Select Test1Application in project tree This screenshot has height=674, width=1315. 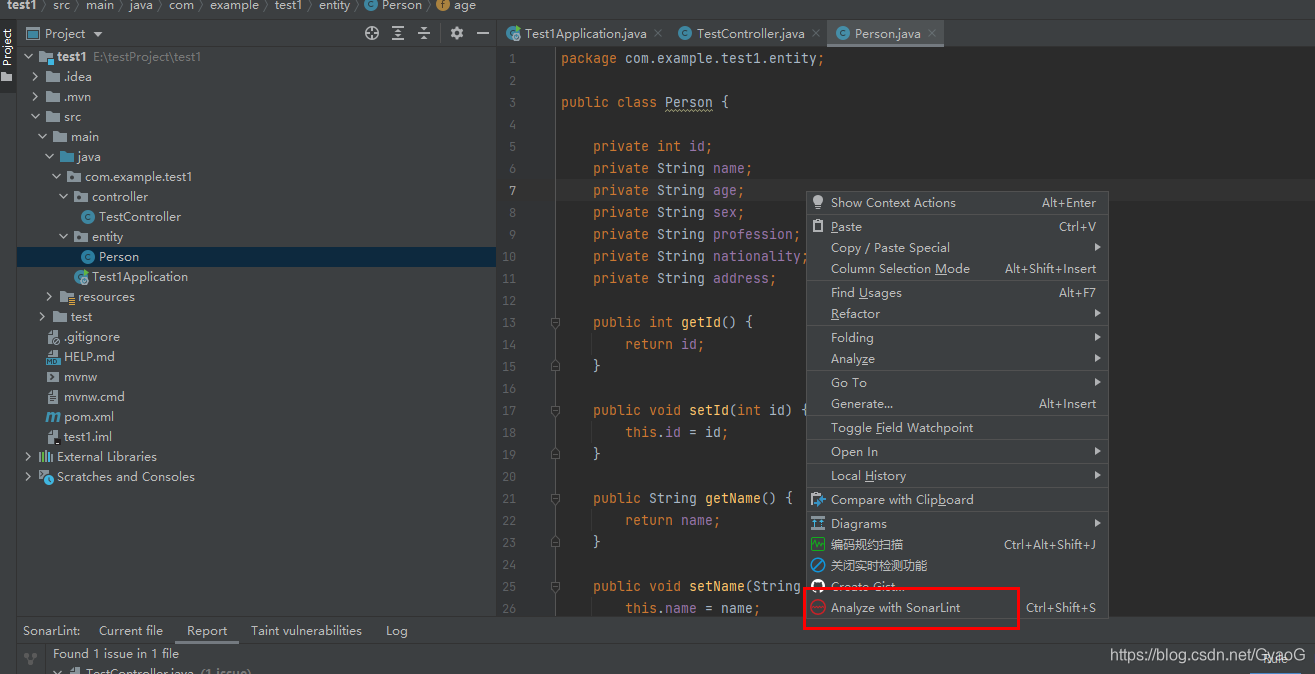pyautogui.click(x=140, y=277)
